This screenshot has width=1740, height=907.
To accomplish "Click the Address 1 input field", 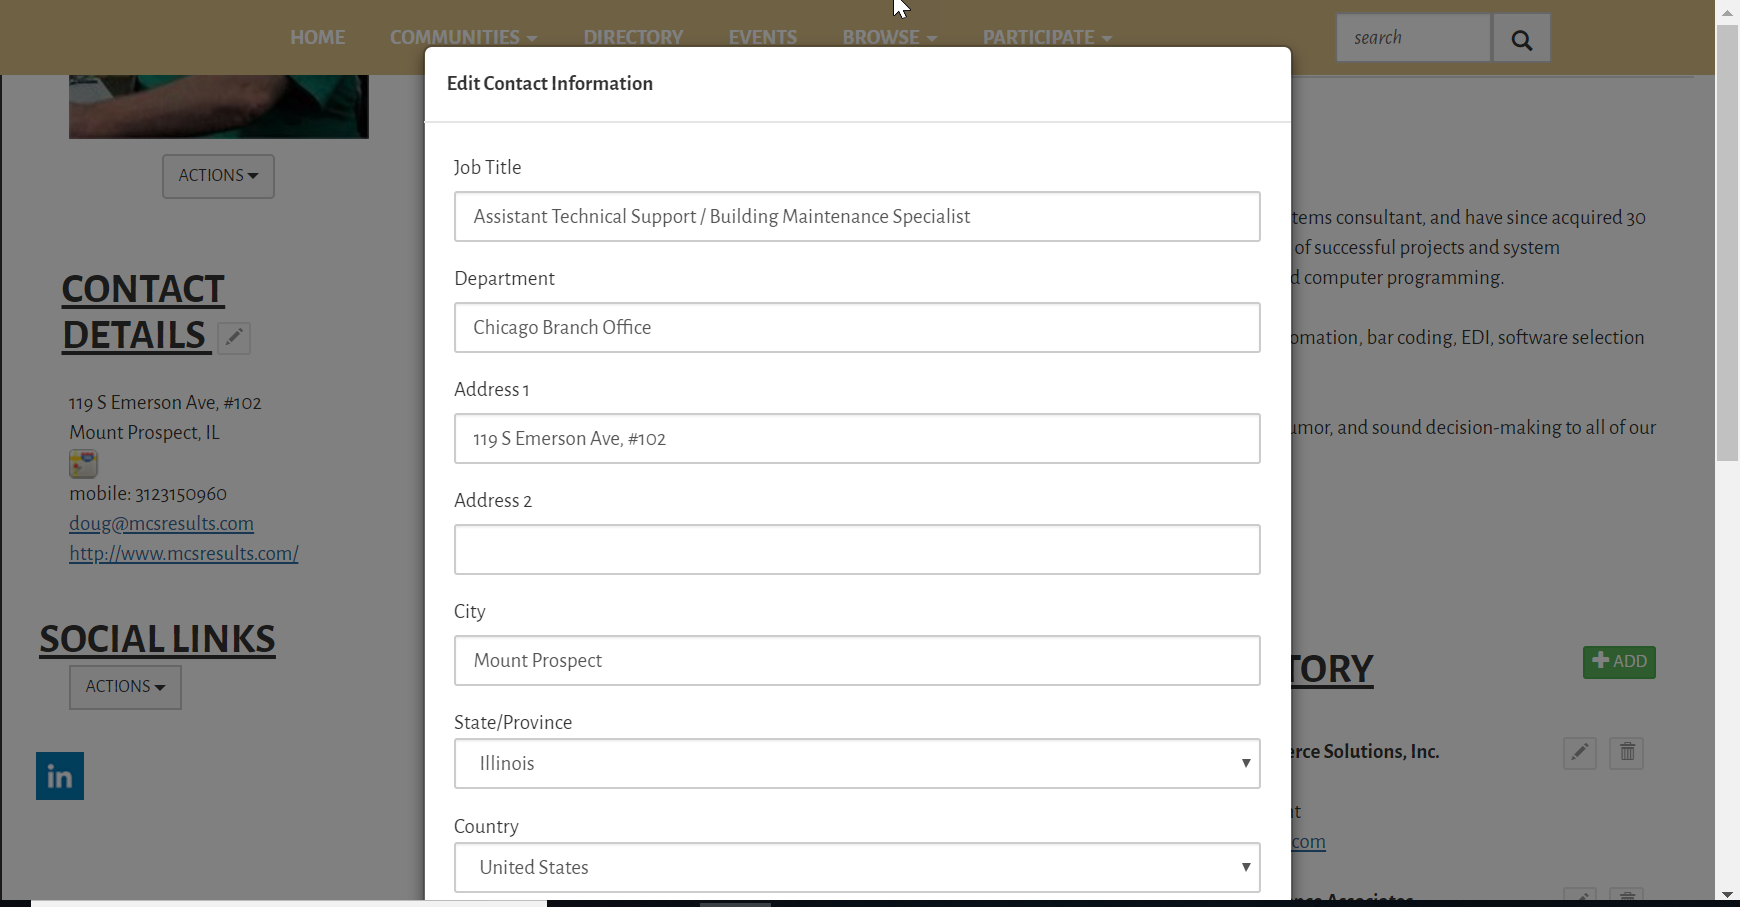I will (857, 439).
